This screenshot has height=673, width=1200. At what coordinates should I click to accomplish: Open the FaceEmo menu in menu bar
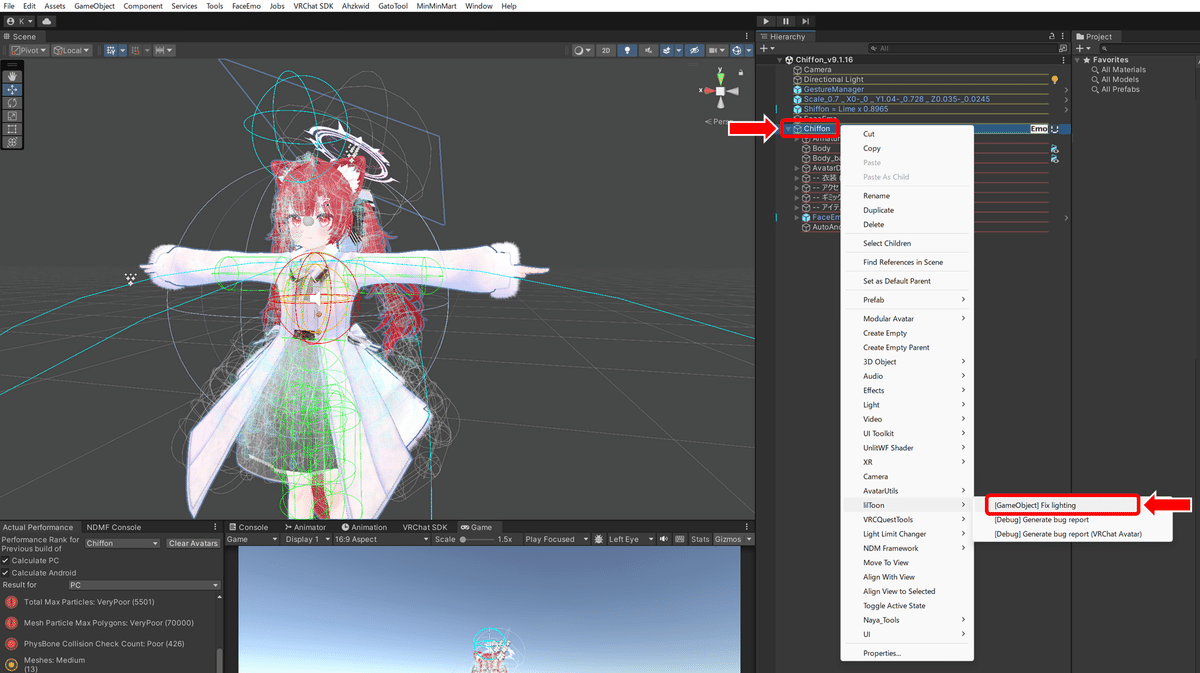(248, 6)
